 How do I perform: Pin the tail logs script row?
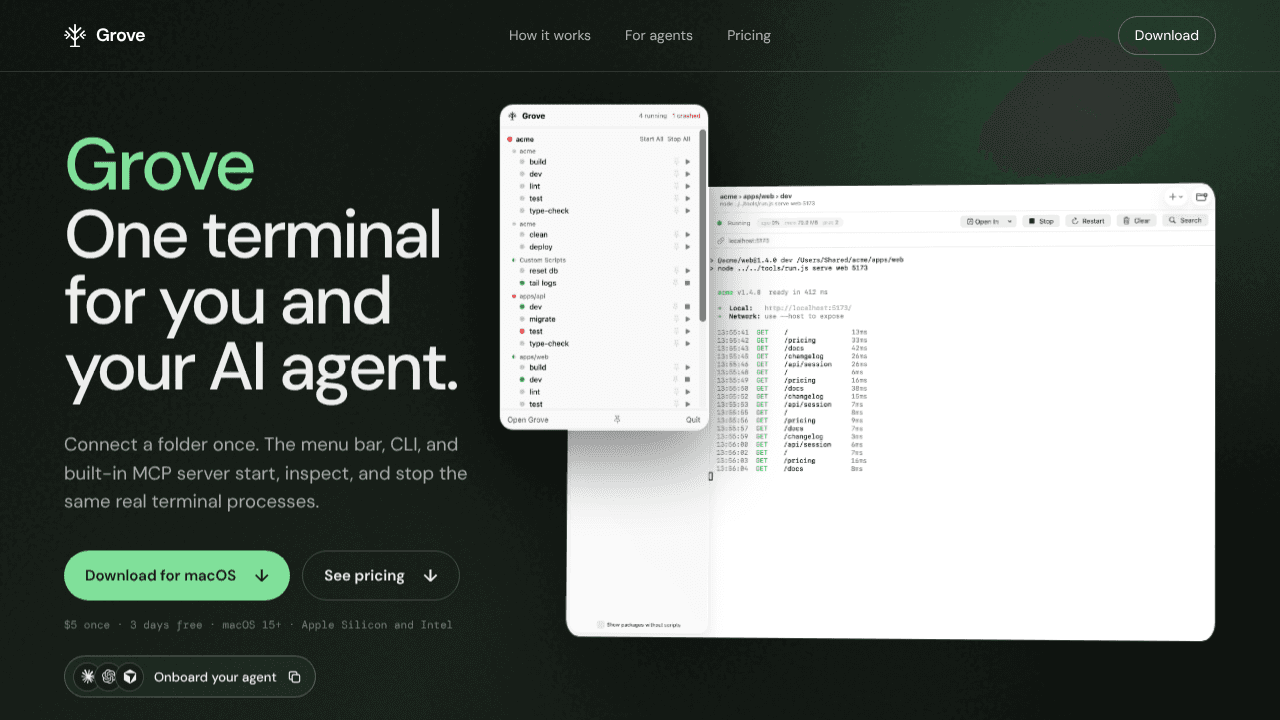pyautogui.click(x=676, y=283)
